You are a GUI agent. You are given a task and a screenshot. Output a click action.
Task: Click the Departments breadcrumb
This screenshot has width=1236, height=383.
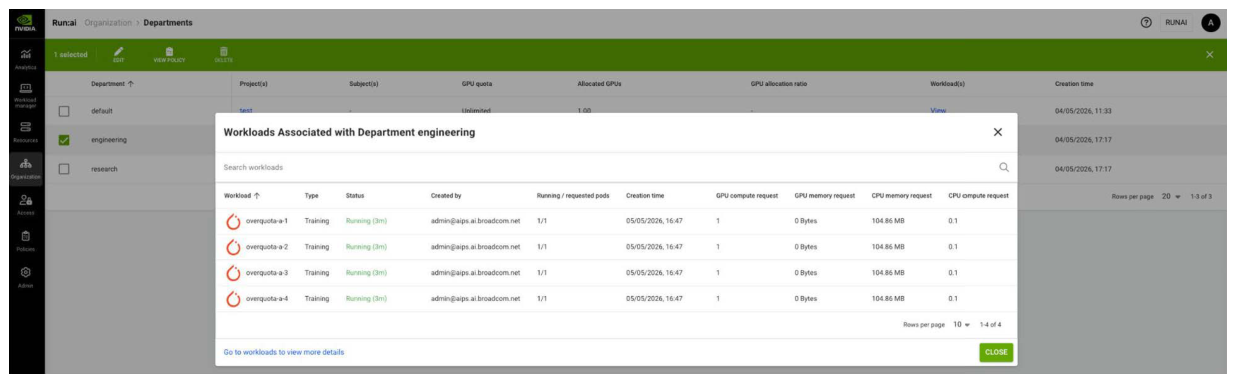coord(168,23)
